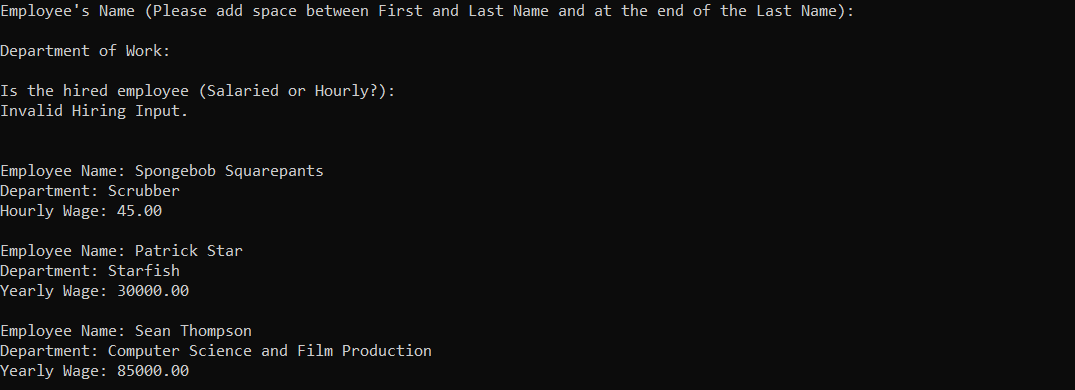This screenshot has width=1075, height=390.
Task: Click the value "85000.00"
Action: pos(153,371)
